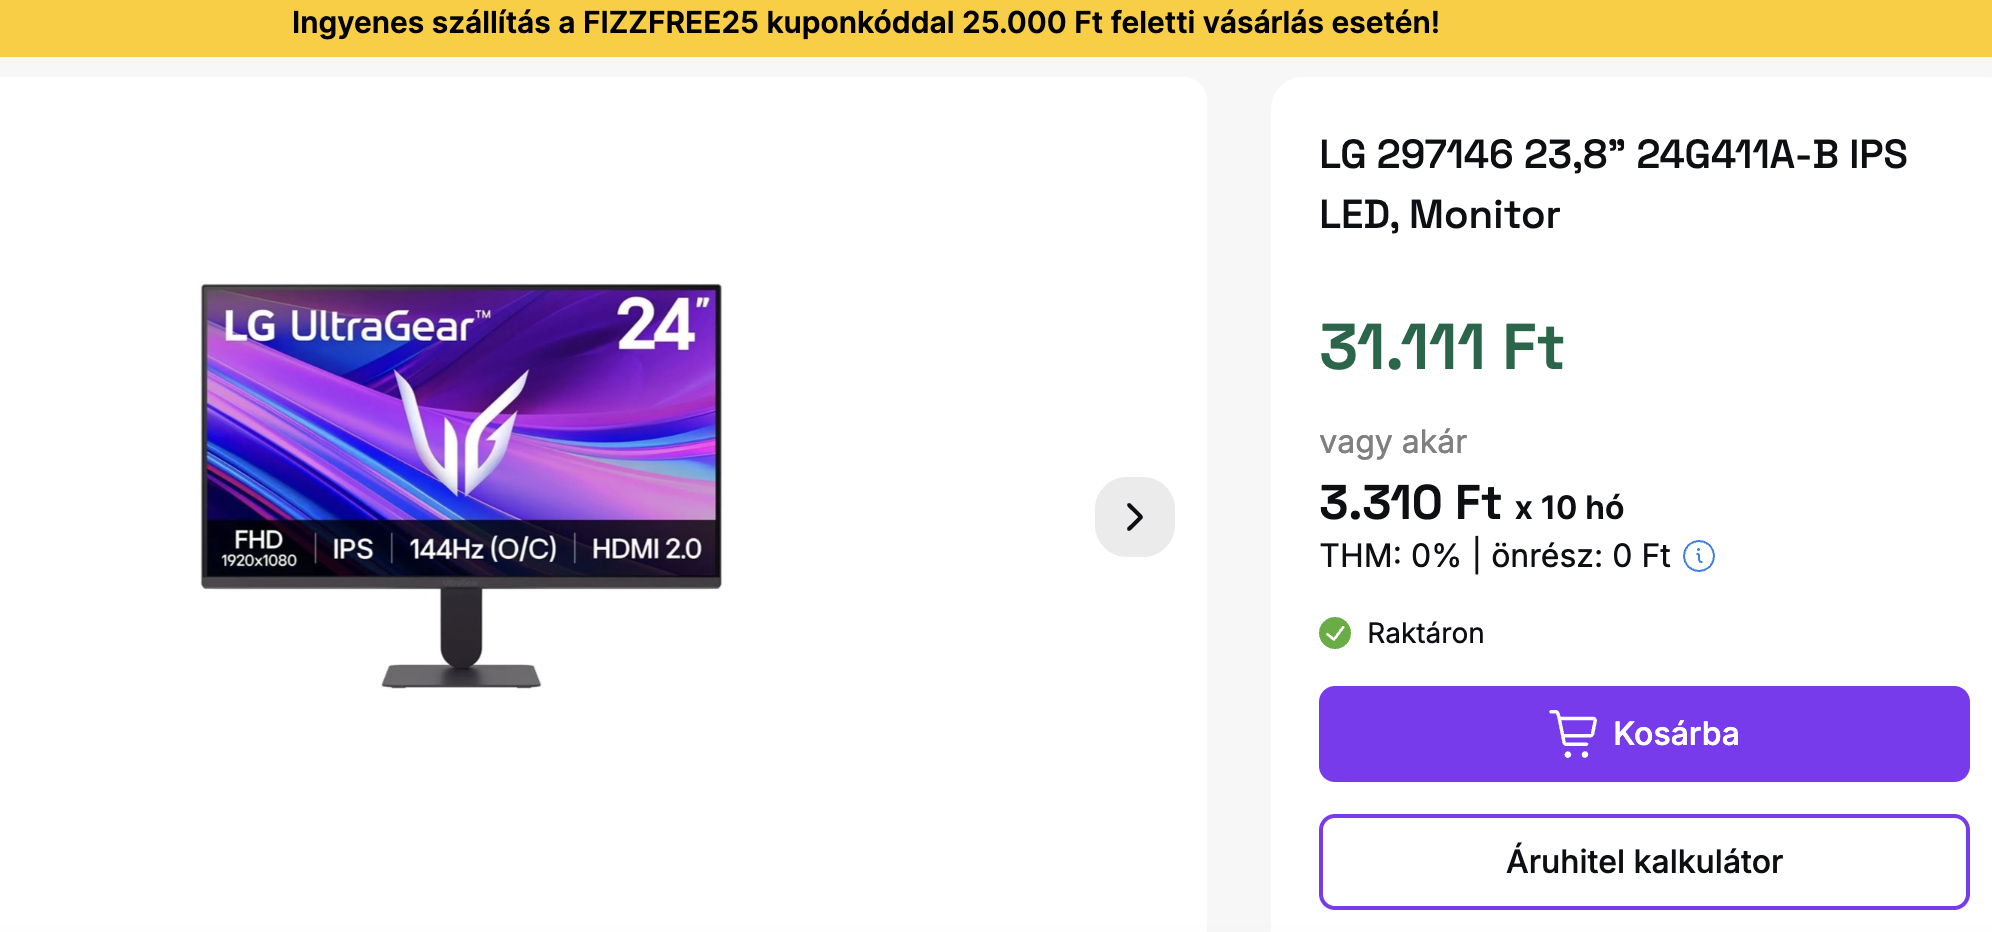
Task: Click the 144Hz (O/C) spec label
Action: point(483,549)
